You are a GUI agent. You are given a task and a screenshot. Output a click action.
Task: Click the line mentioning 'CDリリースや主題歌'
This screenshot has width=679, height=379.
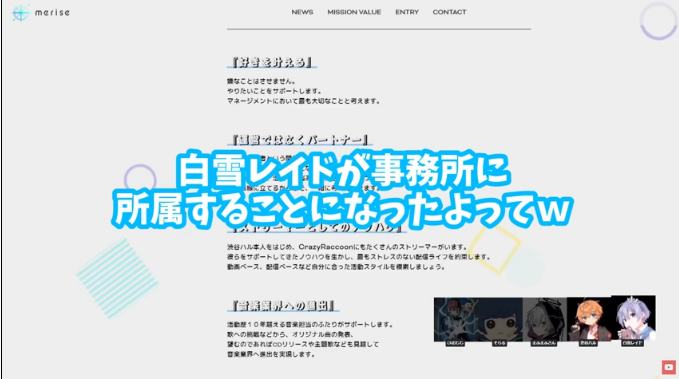303,344
